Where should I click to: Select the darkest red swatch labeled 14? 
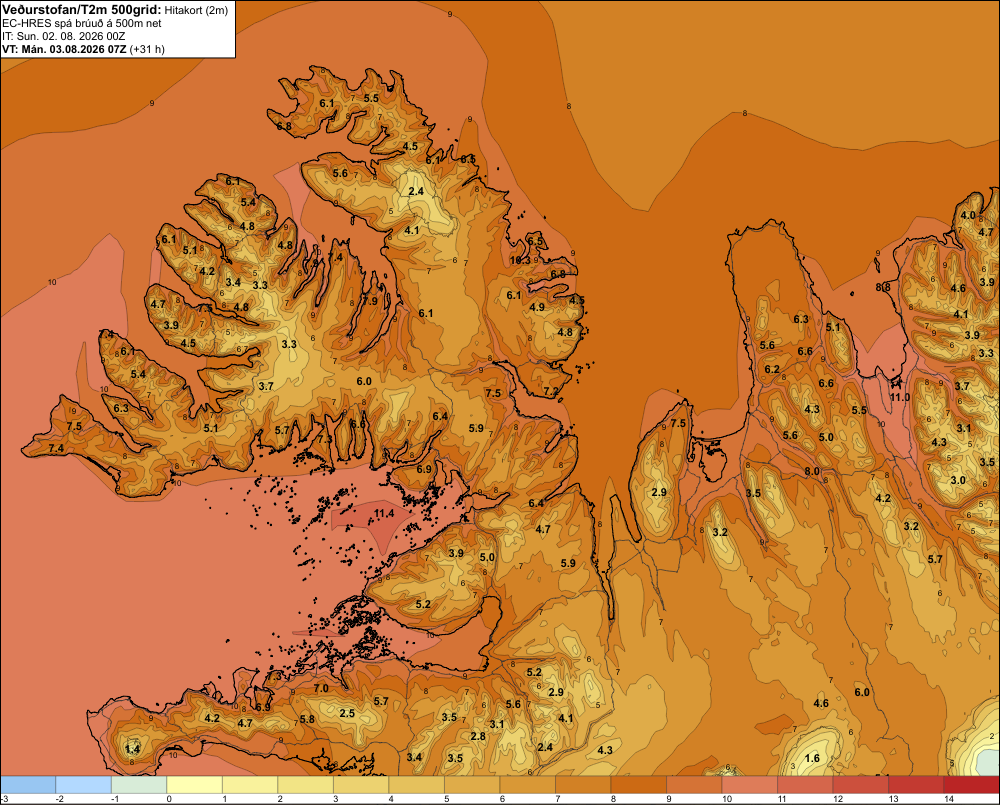(971, 784)
